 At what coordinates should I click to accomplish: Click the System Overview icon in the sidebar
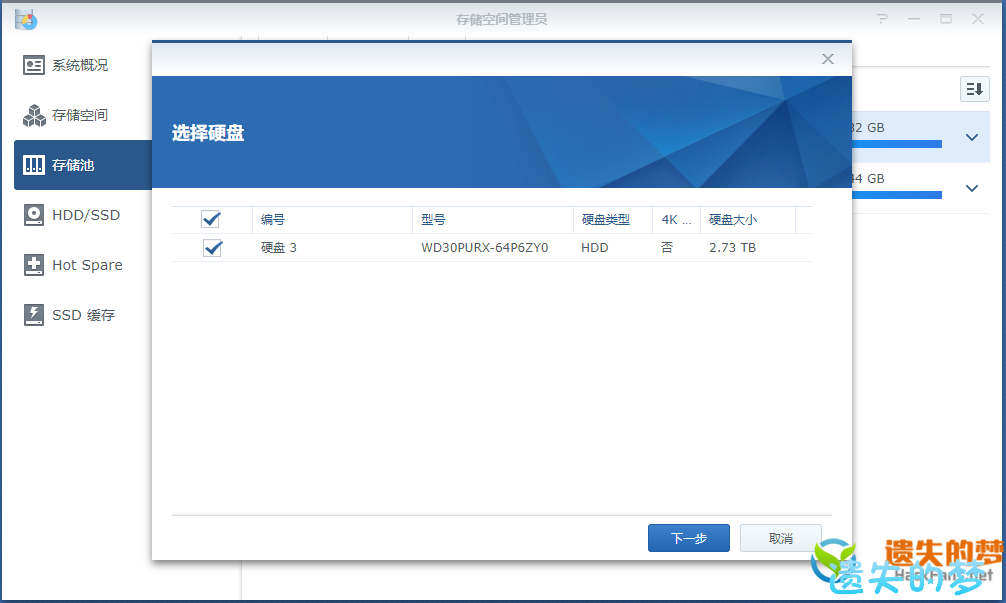coord(34,65)
